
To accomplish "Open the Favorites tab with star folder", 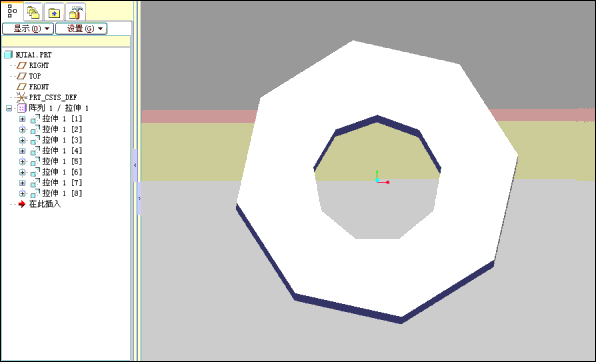I will [x=54, y=12].
